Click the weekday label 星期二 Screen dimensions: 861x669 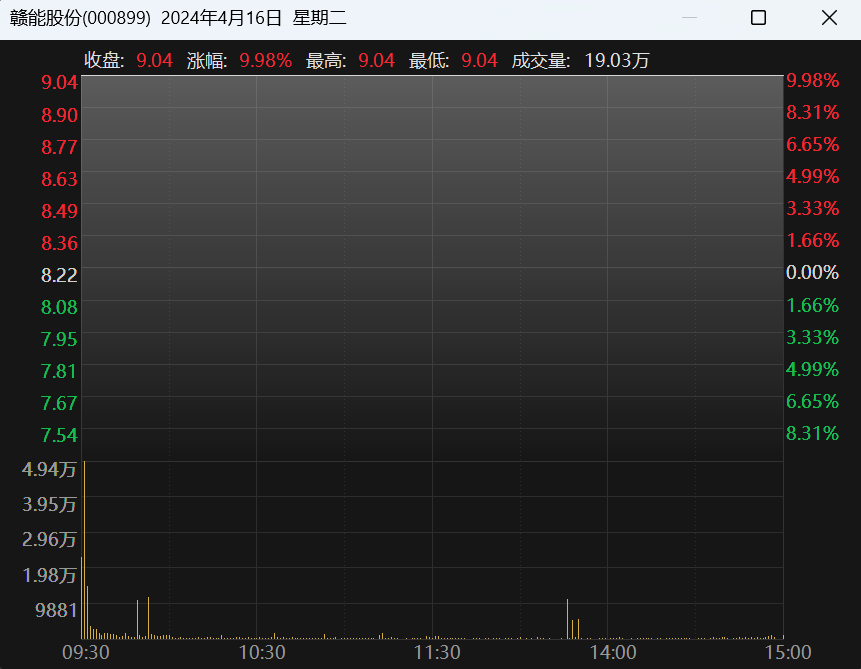point(320,18)
